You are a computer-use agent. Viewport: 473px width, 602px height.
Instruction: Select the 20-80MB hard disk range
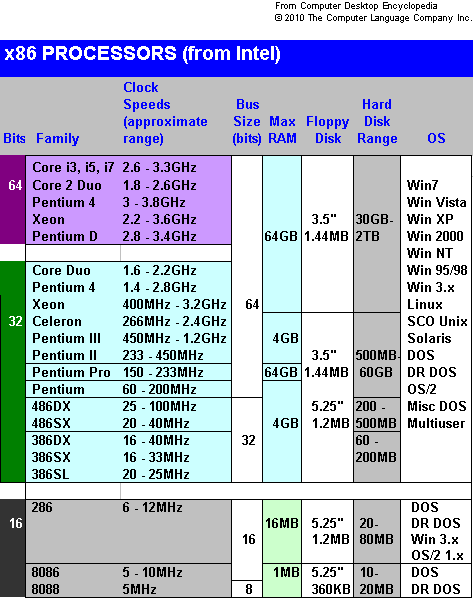pyautogui.click(x=376, y=531)
